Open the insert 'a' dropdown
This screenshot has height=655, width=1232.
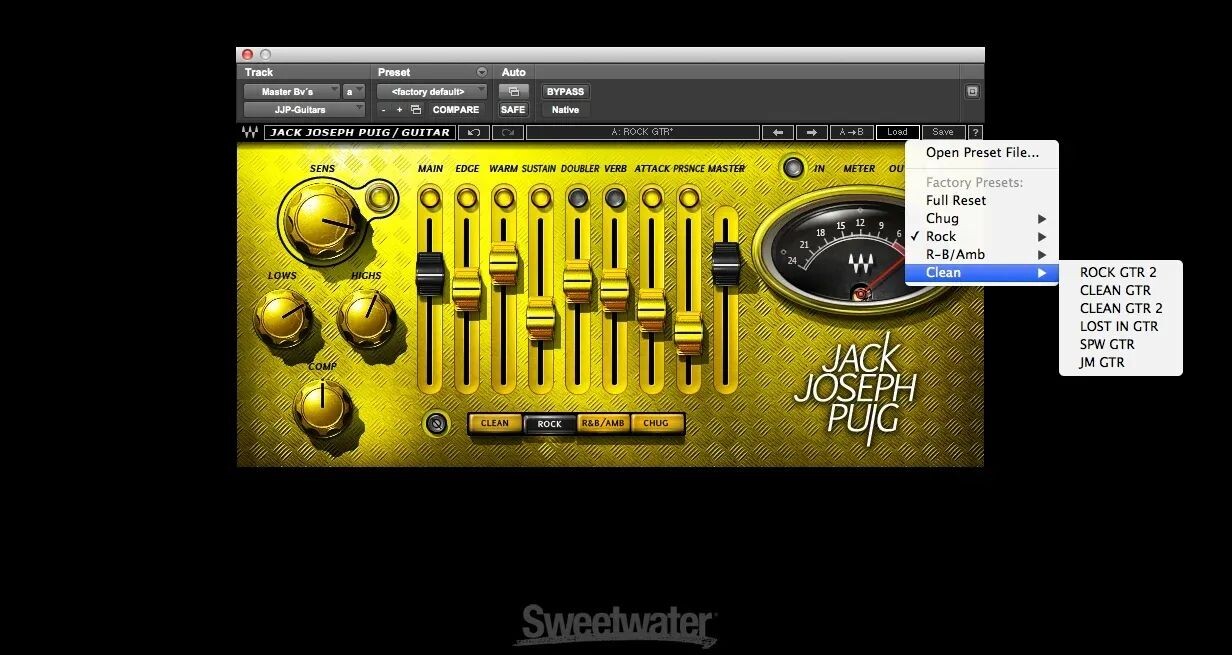(354, 91)
